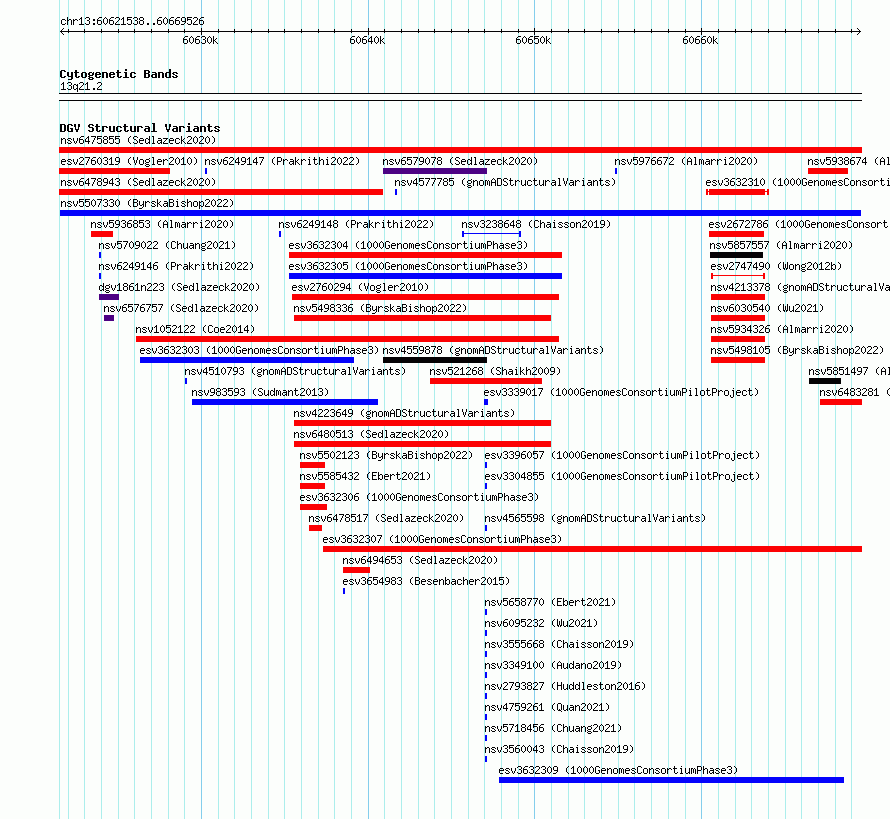Select nsv3349100 (Audano2019) label
890x819 pixels.
coord(553,665)
